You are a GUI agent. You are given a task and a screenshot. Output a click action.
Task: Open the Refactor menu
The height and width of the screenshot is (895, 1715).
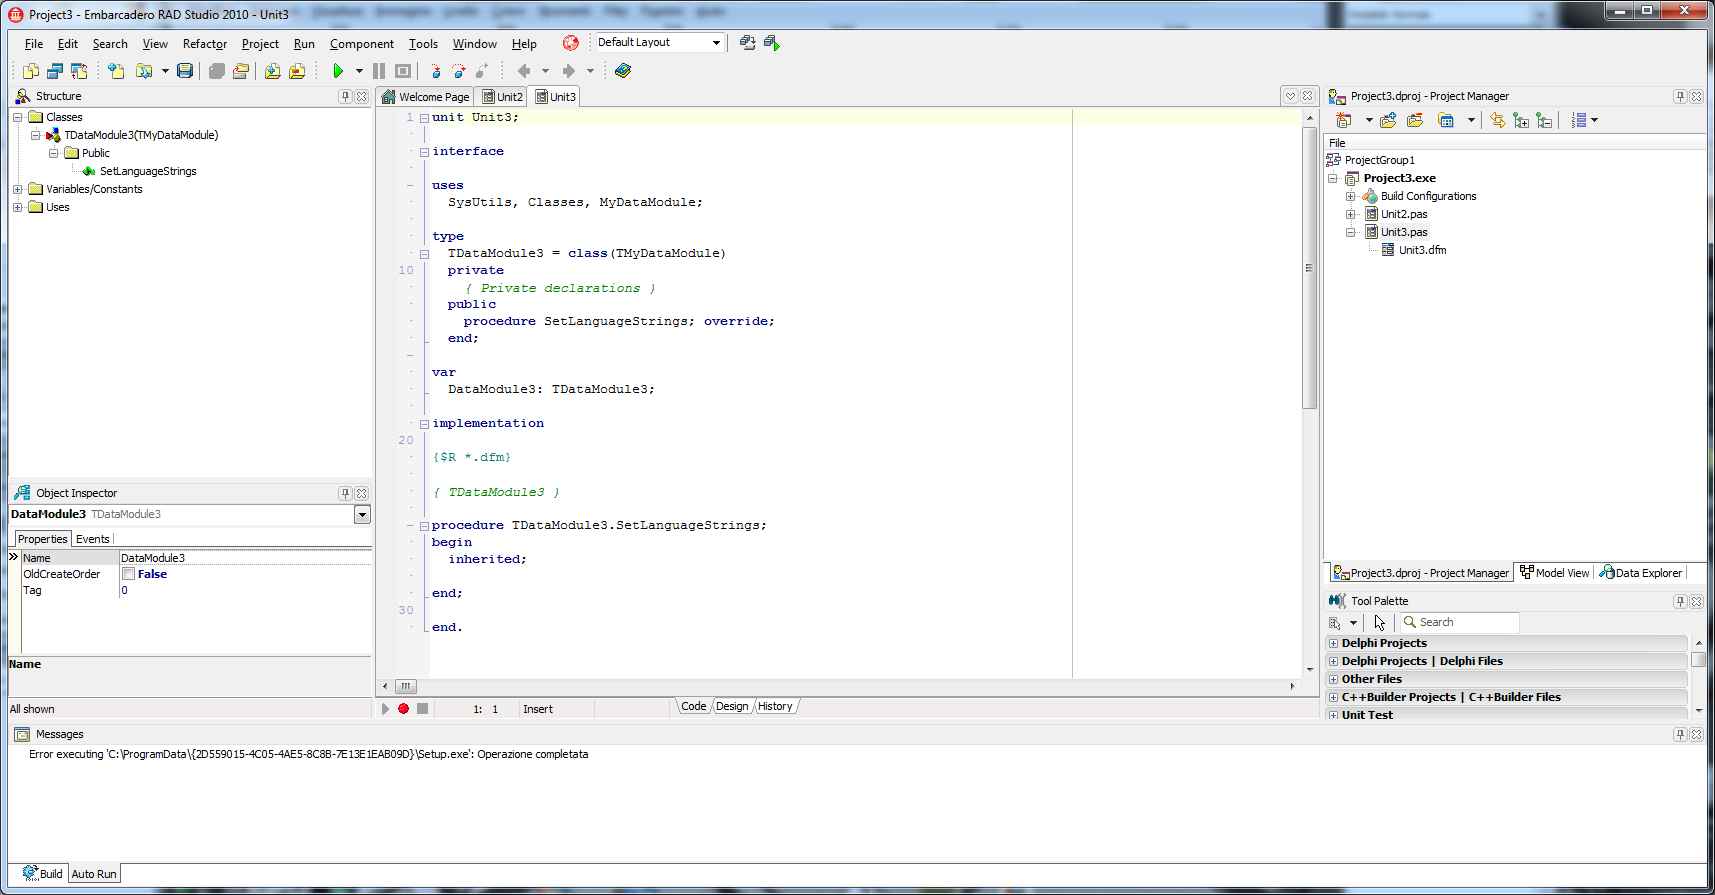tap(205, 44)
